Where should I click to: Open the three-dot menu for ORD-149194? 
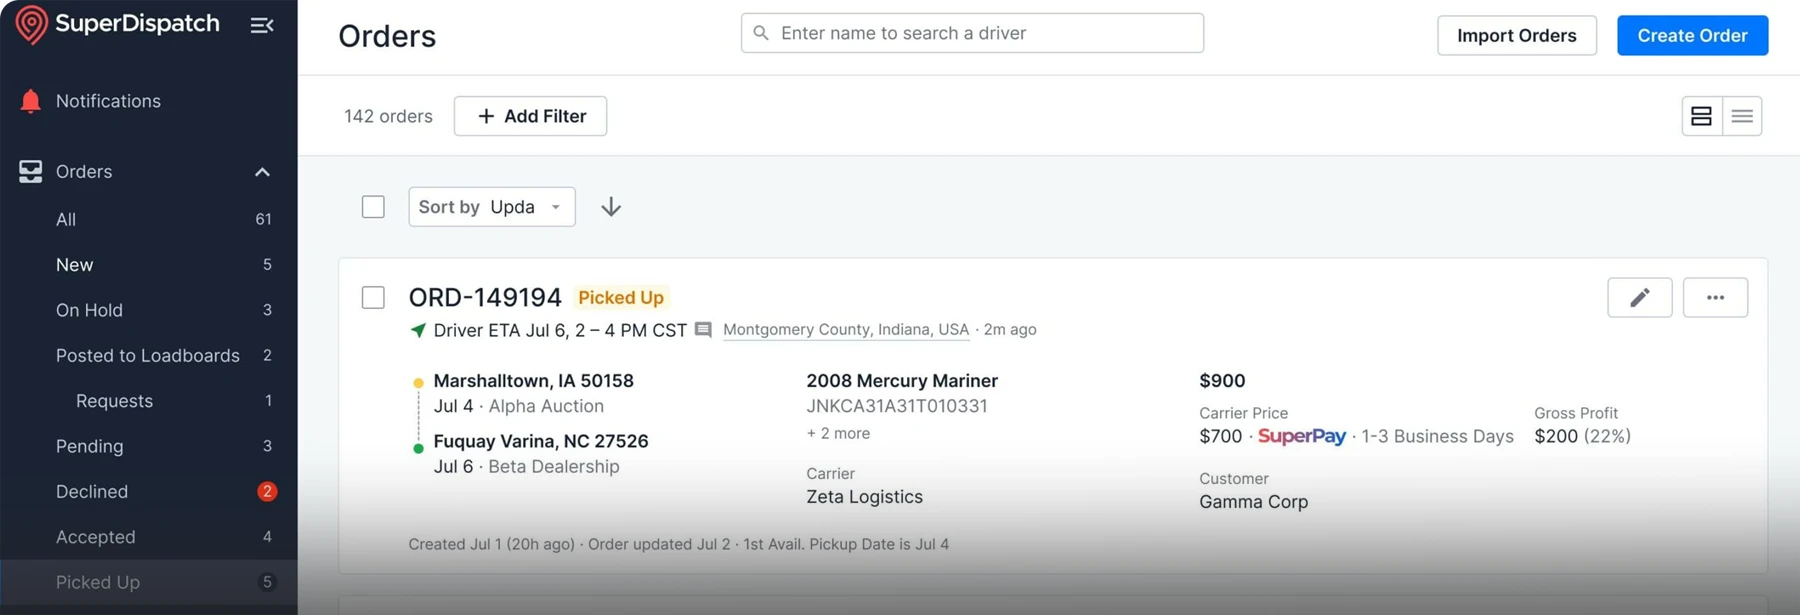[x=1715, y=297]
